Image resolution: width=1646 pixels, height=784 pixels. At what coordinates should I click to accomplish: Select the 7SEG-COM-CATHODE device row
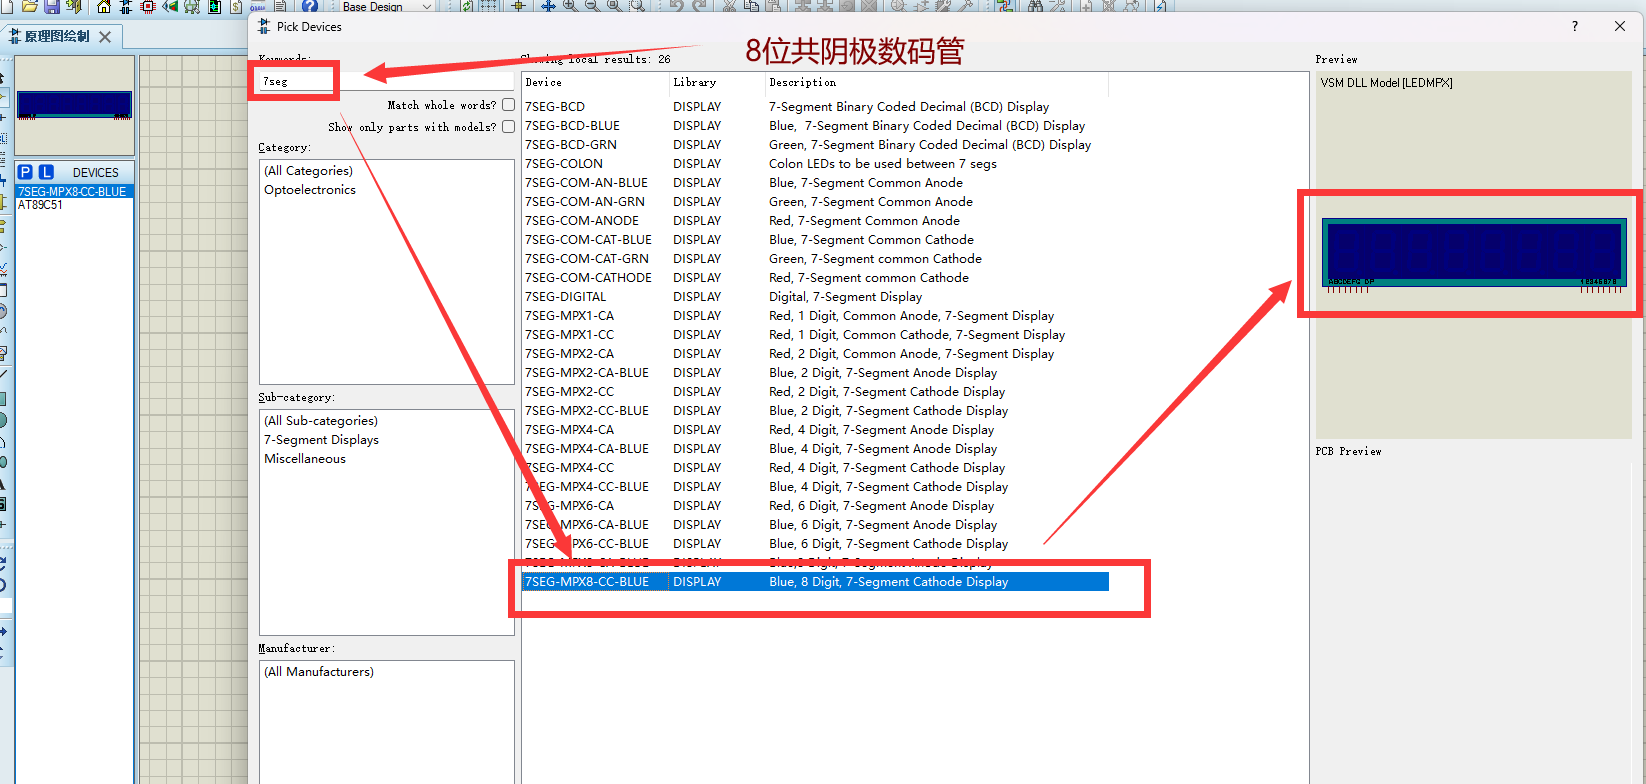[815, 278]
